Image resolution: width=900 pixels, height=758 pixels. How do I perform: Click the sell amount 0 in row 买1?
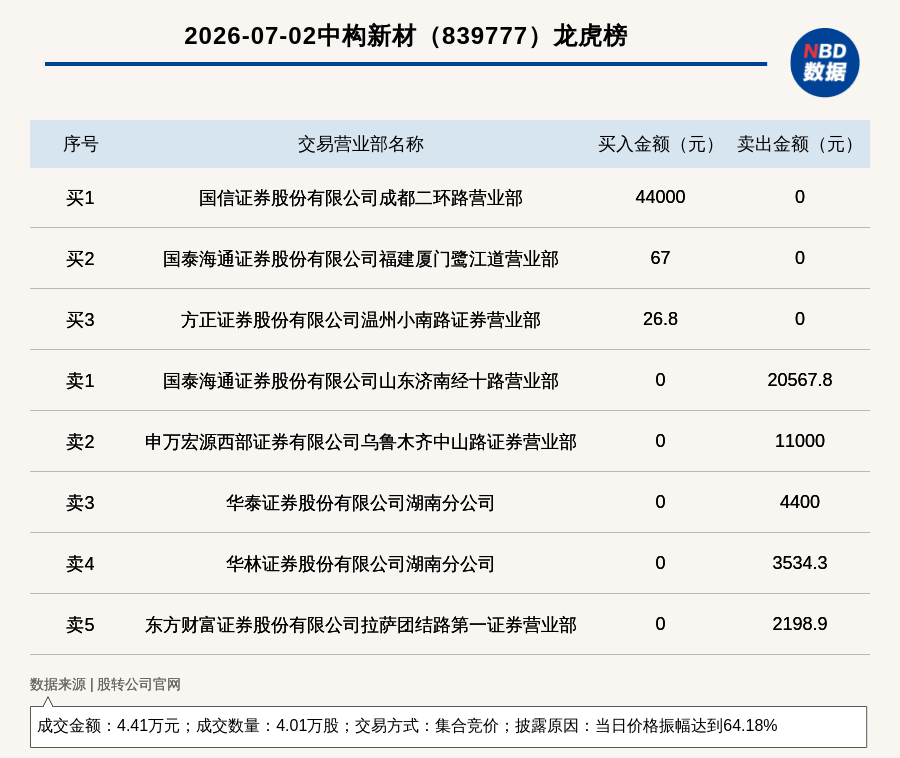click(x=800, y=197)
